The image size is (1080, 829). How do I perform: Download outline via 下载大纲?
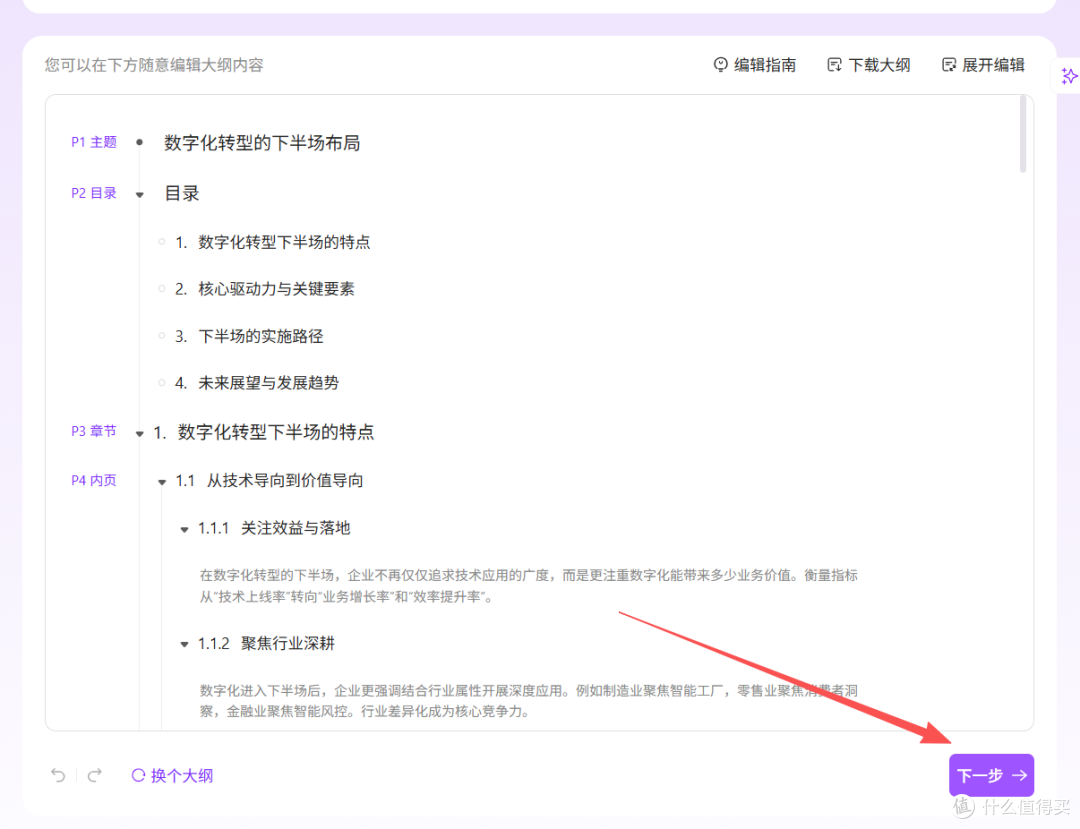pos(869,65)
